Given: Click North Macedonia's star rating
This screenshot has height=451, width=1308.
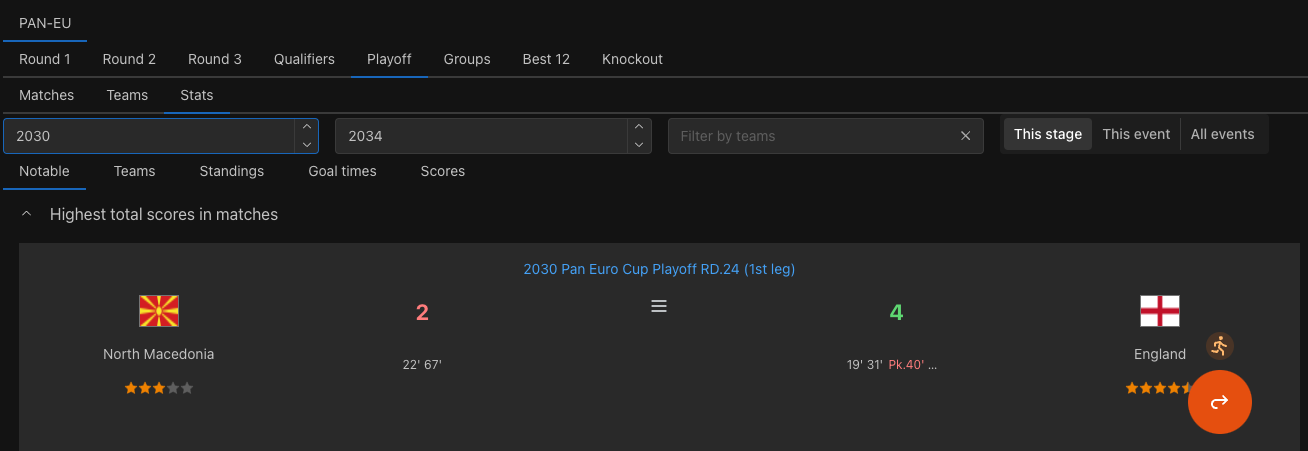Looking at the screenshot, I should pyautogui.click(x=159, y=388).
